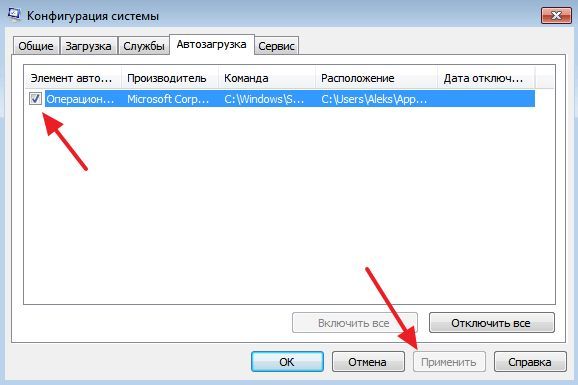578x385 pixels.
Task: Go to the Службы tab
Action: [x=144, y=46]
